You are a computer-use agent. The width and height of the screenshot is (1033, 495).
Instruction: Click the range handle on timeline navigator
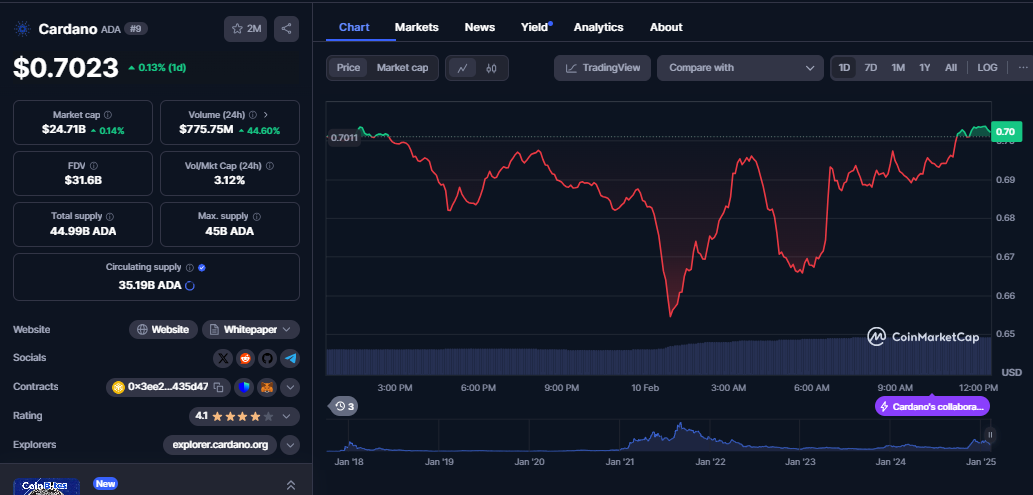click(x=990, y=435)
